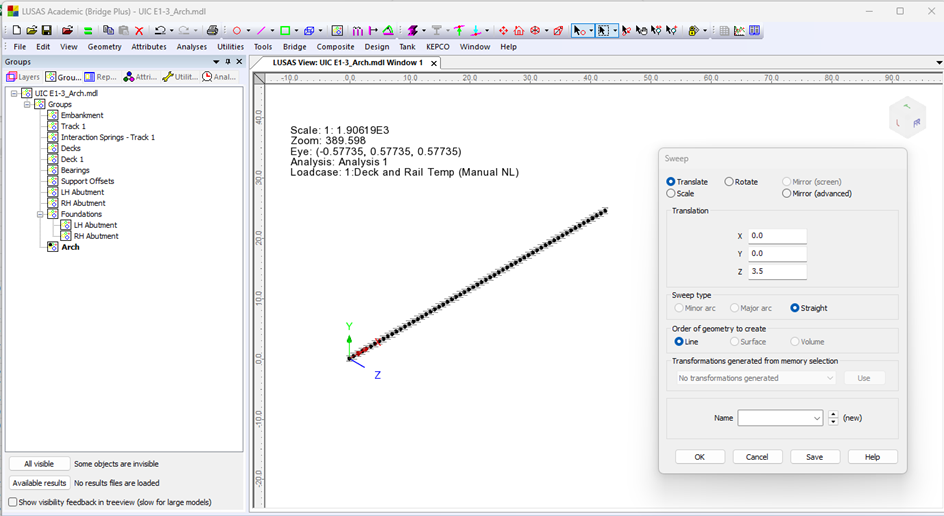The width and height of the screenshot is (944, 516).
Task: Click the Undo toolbar icon
Action: 158,31
